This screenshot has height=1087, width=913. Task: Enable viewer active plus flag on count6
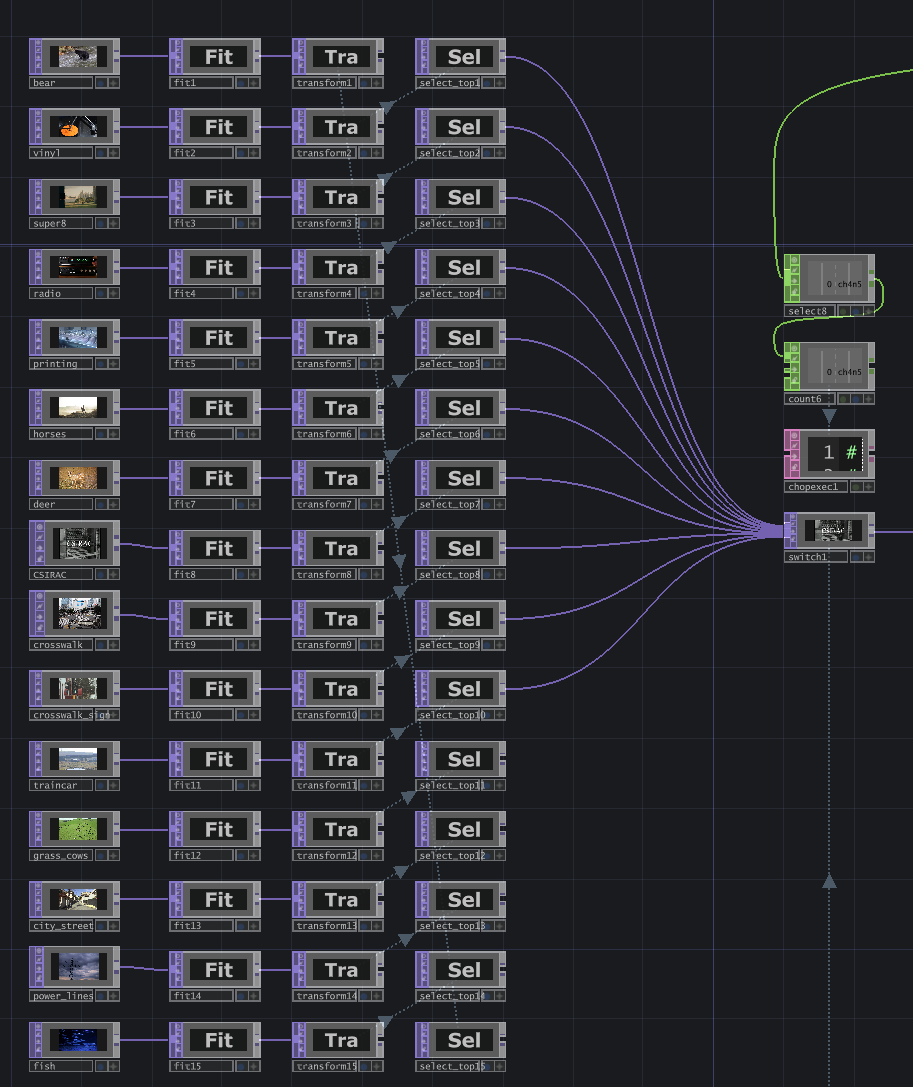point(867,399)
